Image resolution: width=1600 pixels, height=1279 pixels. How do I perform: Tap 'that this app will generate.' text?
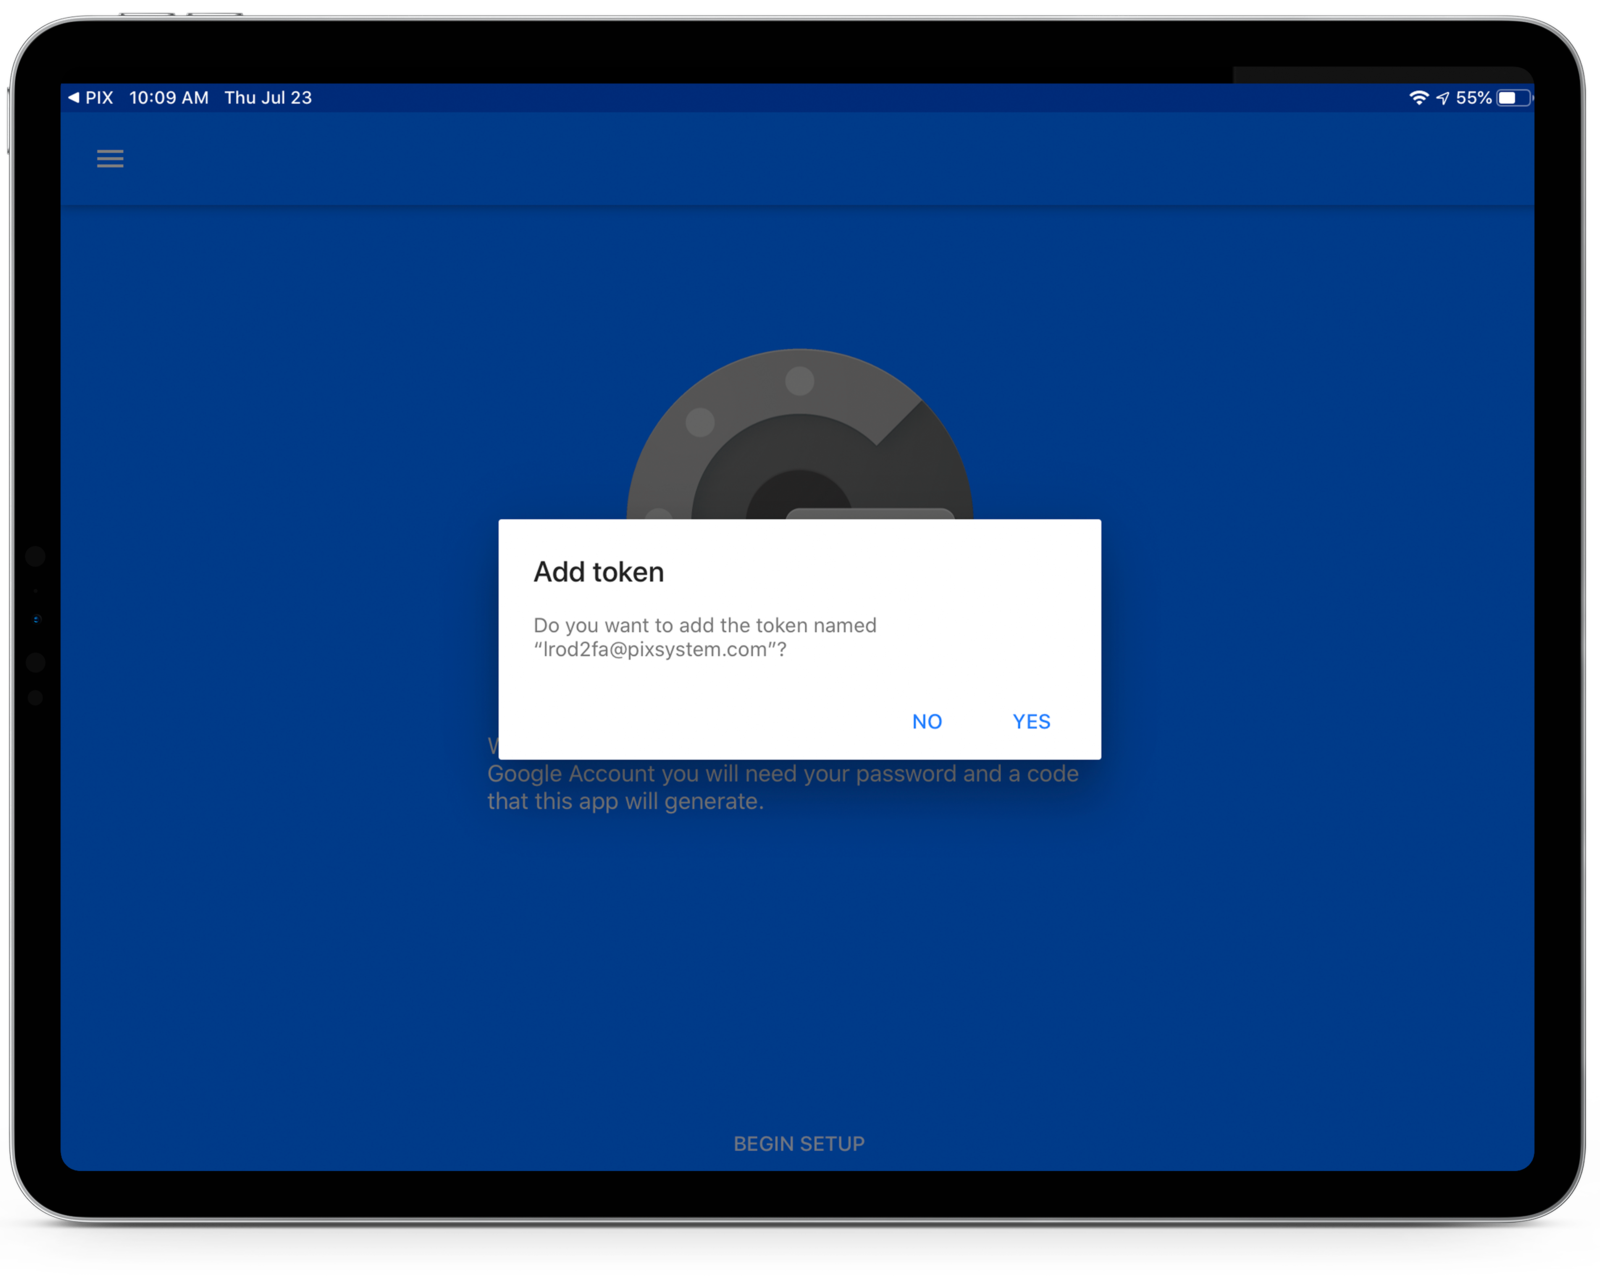pyautogui.click(x=625, y=802)
